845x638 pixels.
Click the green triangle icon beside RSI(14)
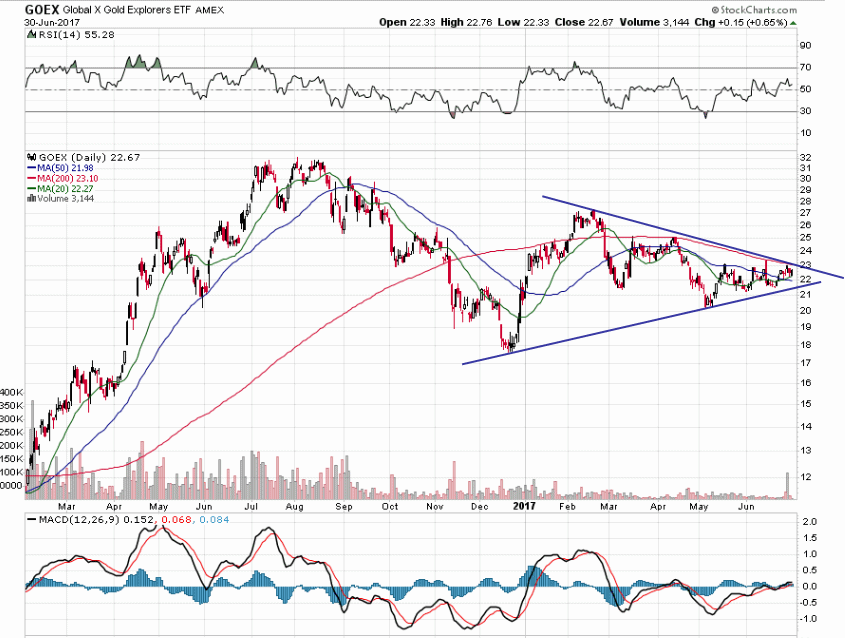pos(30,34)
